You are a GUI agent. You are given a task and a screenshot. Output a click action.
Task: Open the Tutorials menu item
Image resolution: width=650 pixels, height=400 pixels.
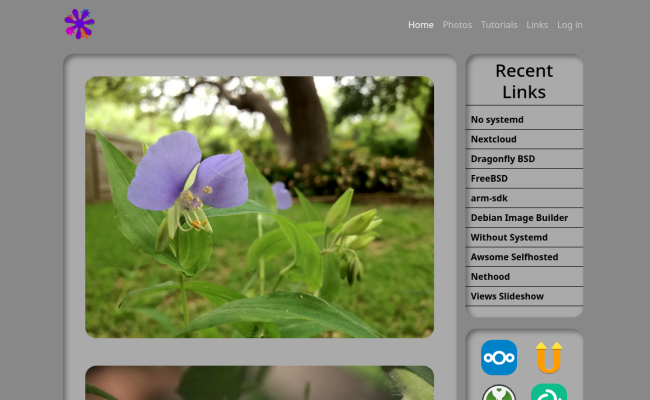[x=499, y=25]
